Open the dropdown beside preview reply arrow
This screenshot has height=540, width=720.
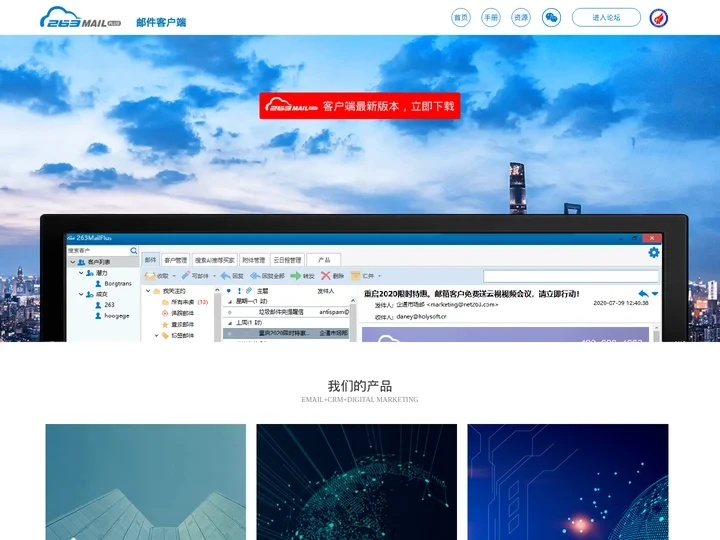coord(655,293)
